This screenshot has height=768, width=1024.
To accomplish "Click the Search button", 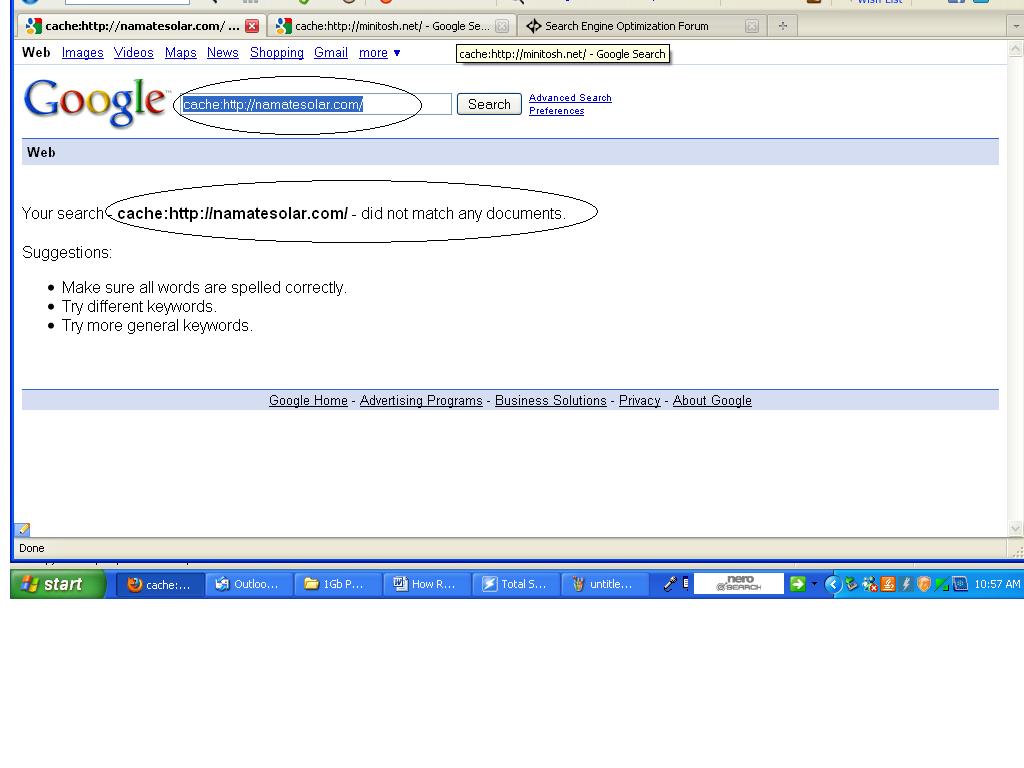I will [x=489, y=104].
